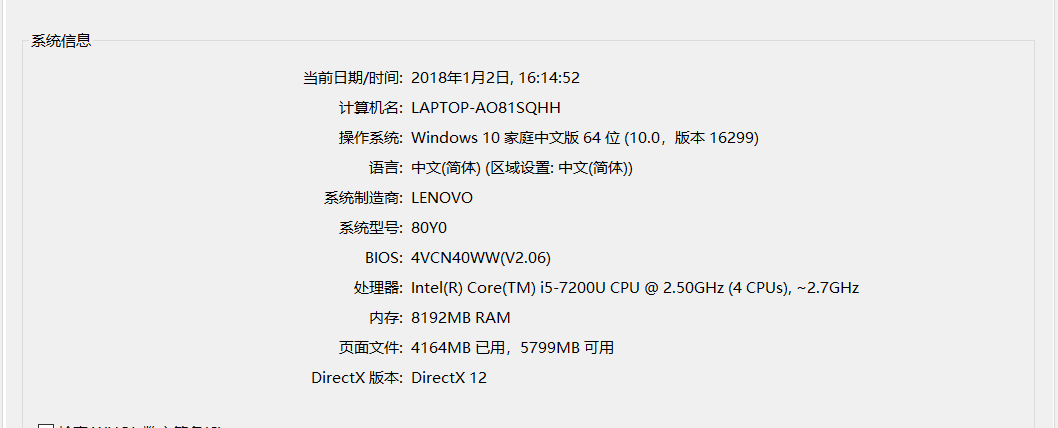Click the page file usage value
Image resolution: width=1058 pixels, height=428 pixels.
(512, 348)
